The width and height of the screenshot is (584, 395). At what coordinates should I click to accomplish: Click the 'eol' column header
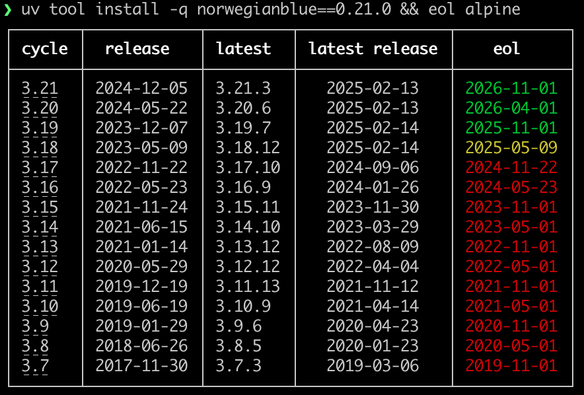click(506, 49)
